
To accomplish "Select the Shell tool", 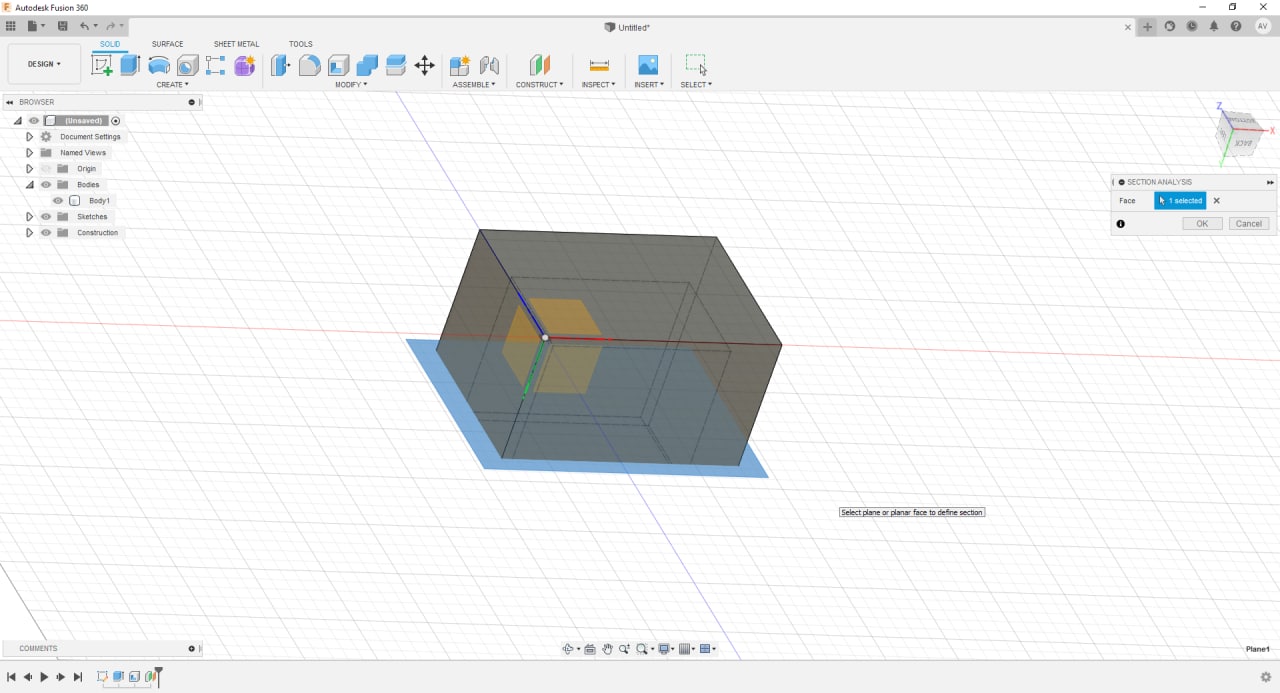I will click(x=339, y=65).
